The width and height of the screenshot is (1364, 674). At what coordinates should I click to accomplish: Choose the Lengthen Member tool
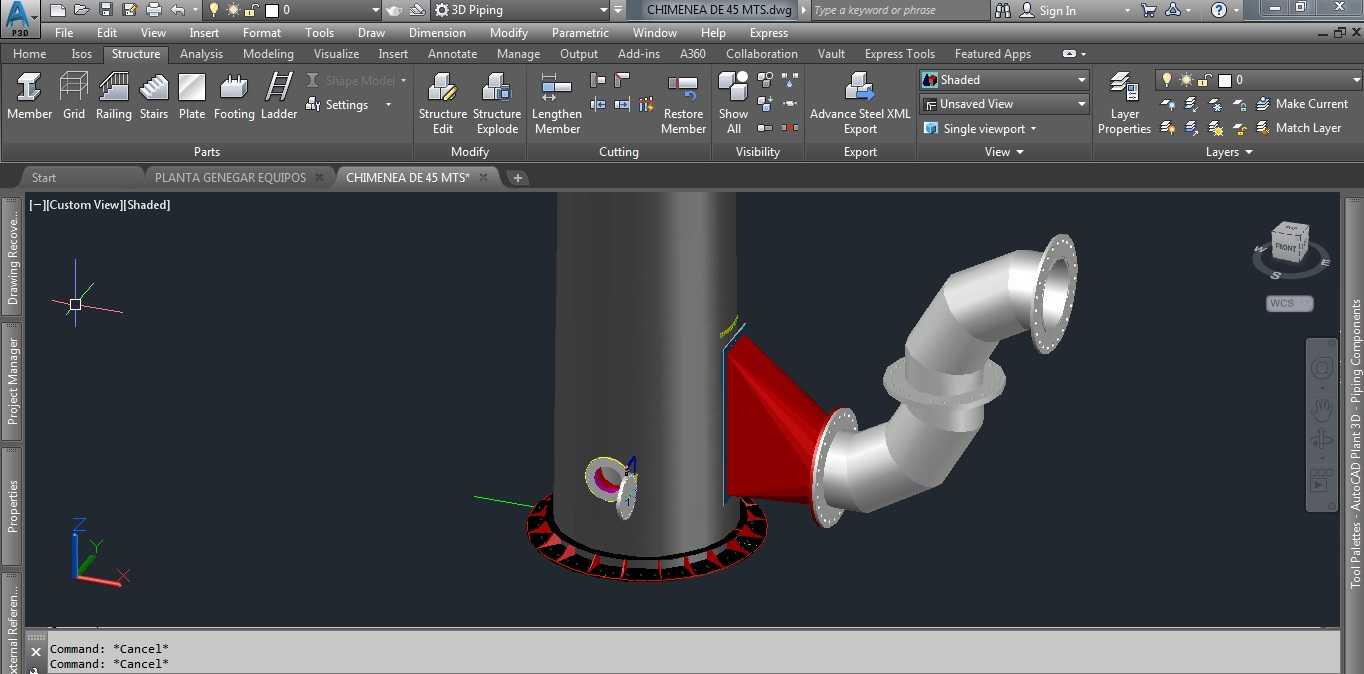pos(557,103)
